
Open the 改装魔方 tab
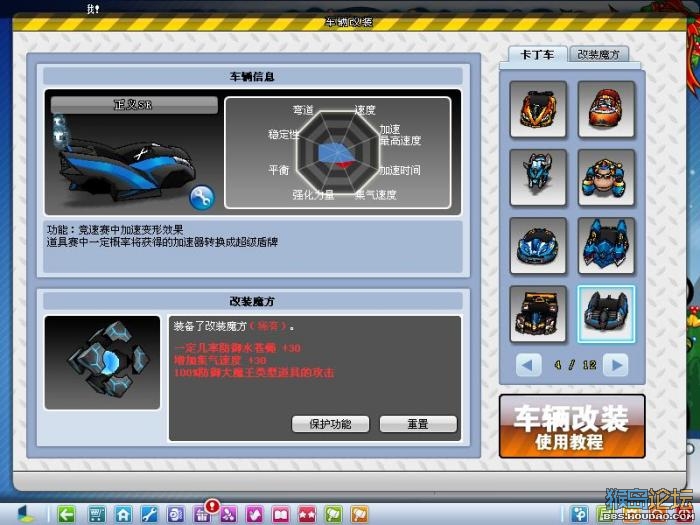coord(599,54)
